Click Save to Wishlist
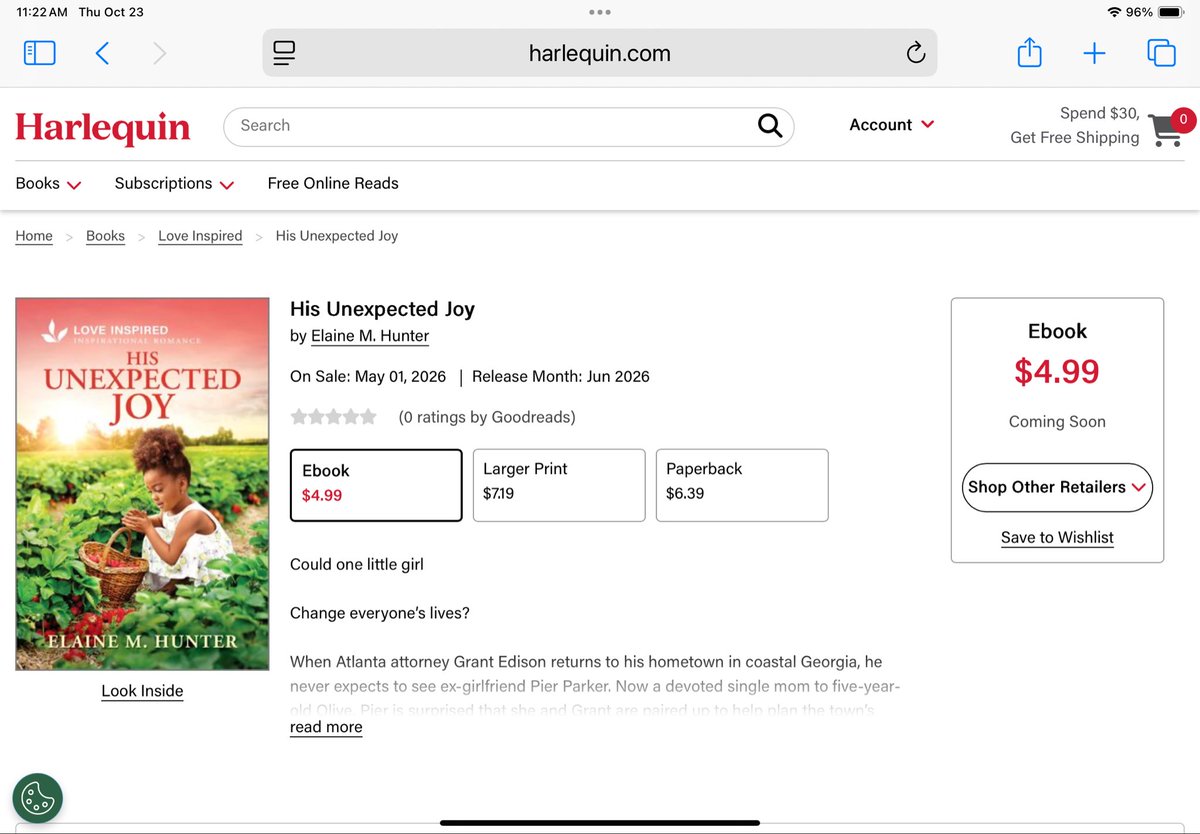 coord(1057,537)
